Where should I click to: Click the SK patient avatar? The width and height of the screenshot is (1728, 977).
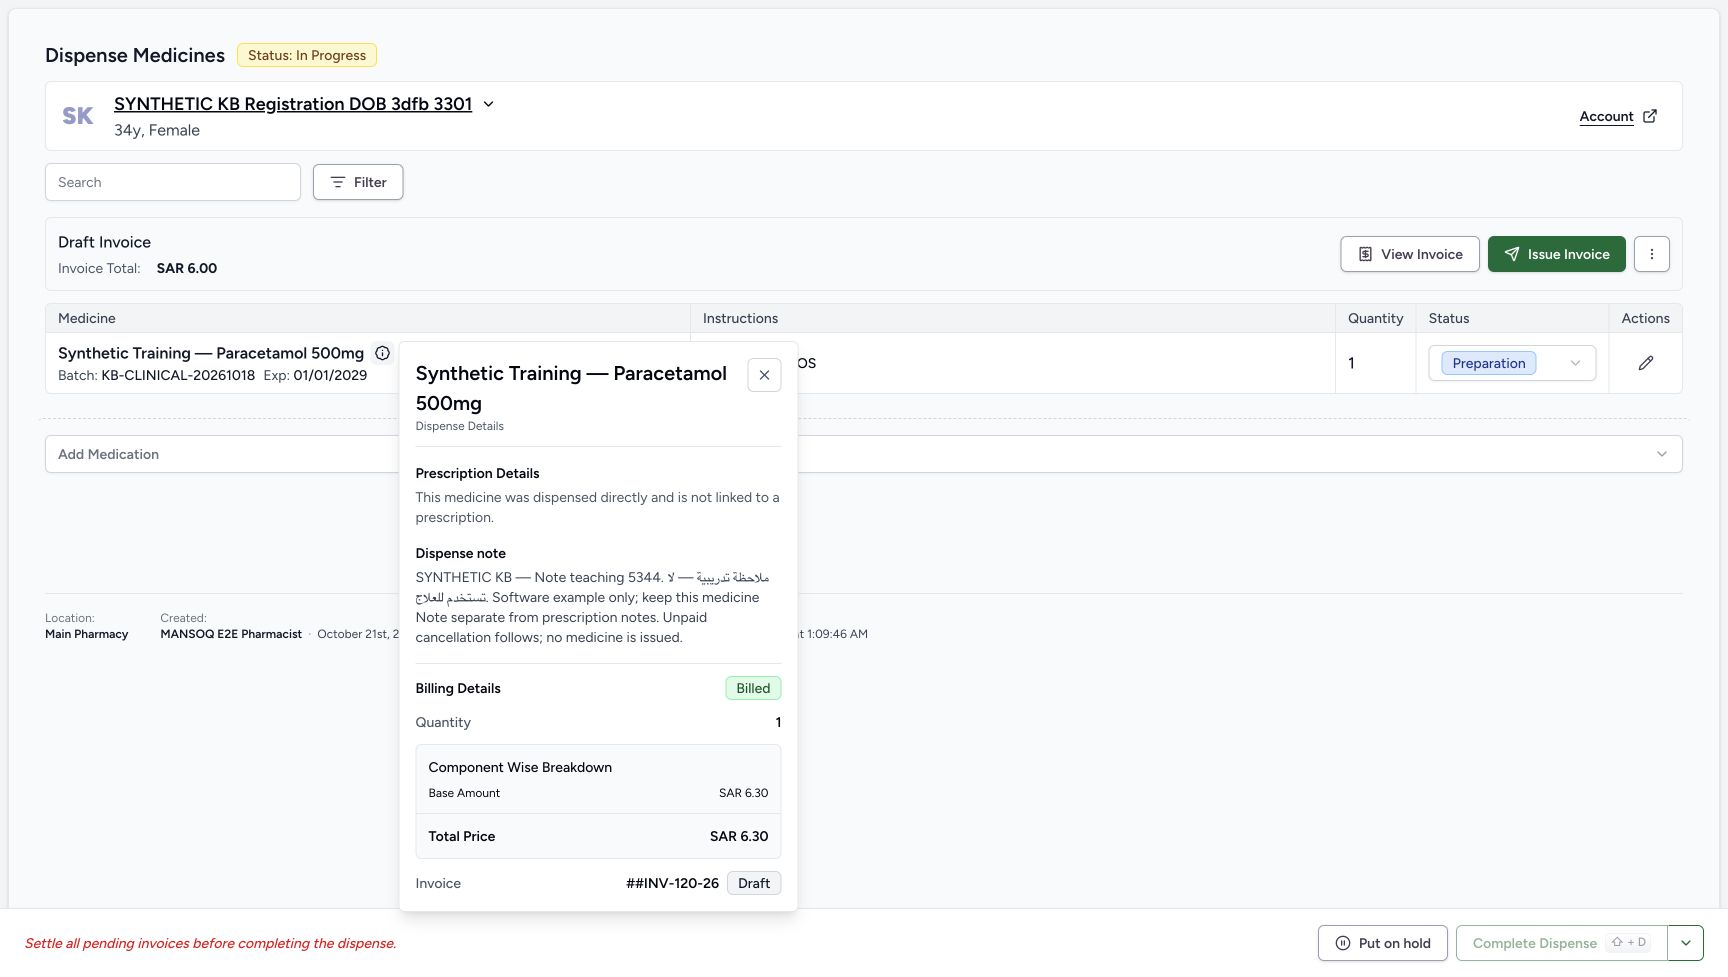pyautogui.click(x=78, y=116)
